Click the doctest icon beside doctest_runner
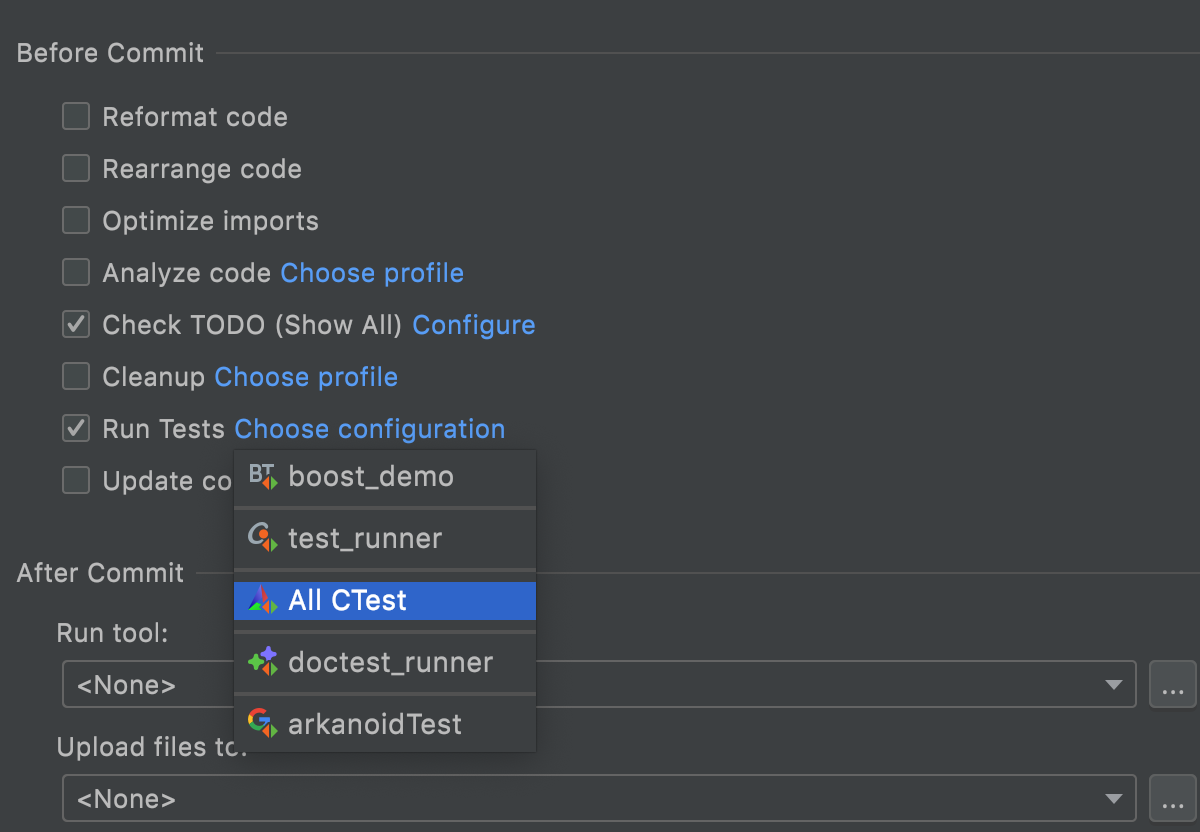The image size is (1200, 832). [x=262, y=662]
